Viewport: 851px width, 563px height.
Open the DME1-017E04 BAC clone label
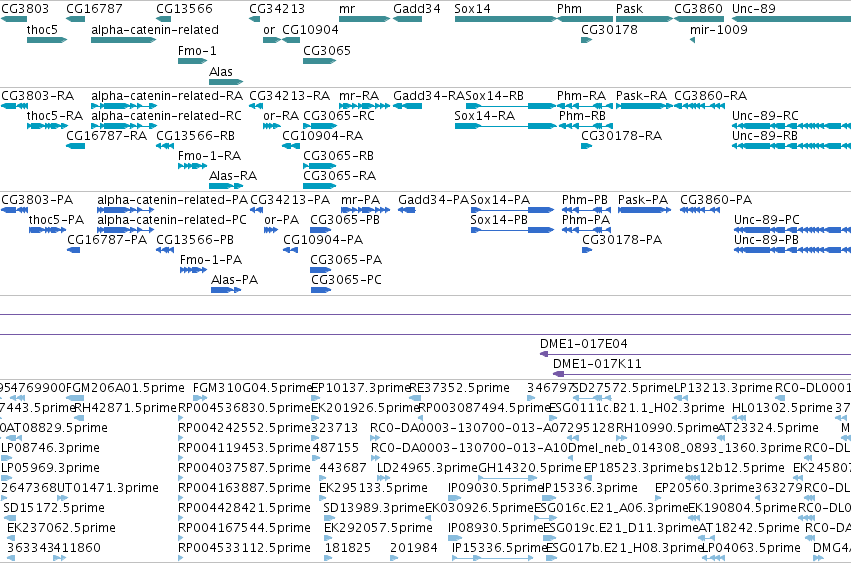click(x=583, y=344)
